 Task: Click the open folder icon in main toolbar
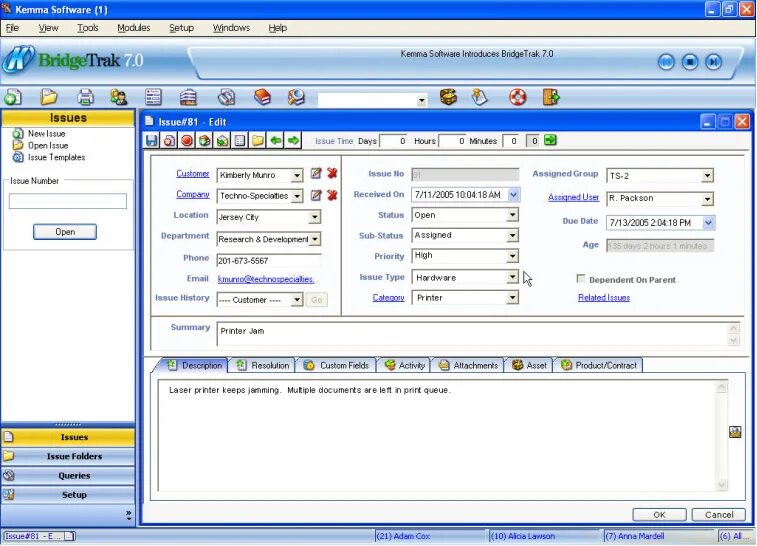tap(48, 98)
